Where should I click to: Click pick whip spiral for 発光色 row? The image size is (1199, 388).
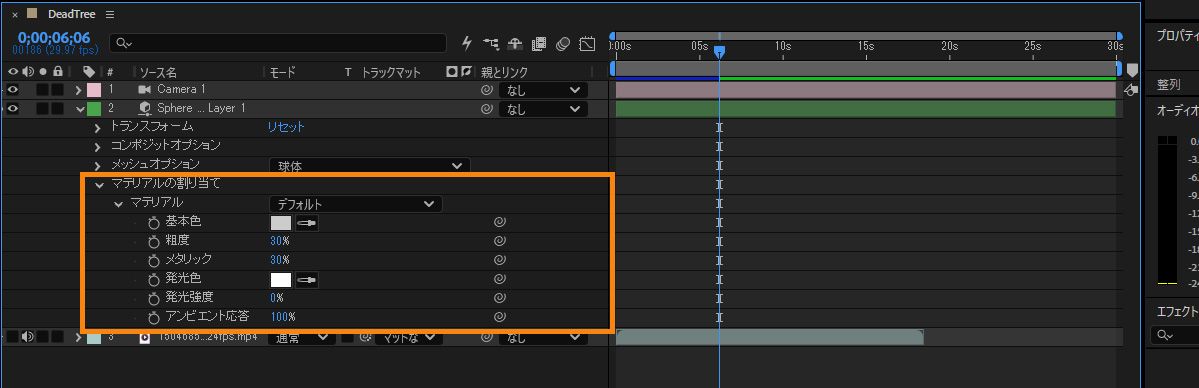pyautogui.click(x=499, y=279)
